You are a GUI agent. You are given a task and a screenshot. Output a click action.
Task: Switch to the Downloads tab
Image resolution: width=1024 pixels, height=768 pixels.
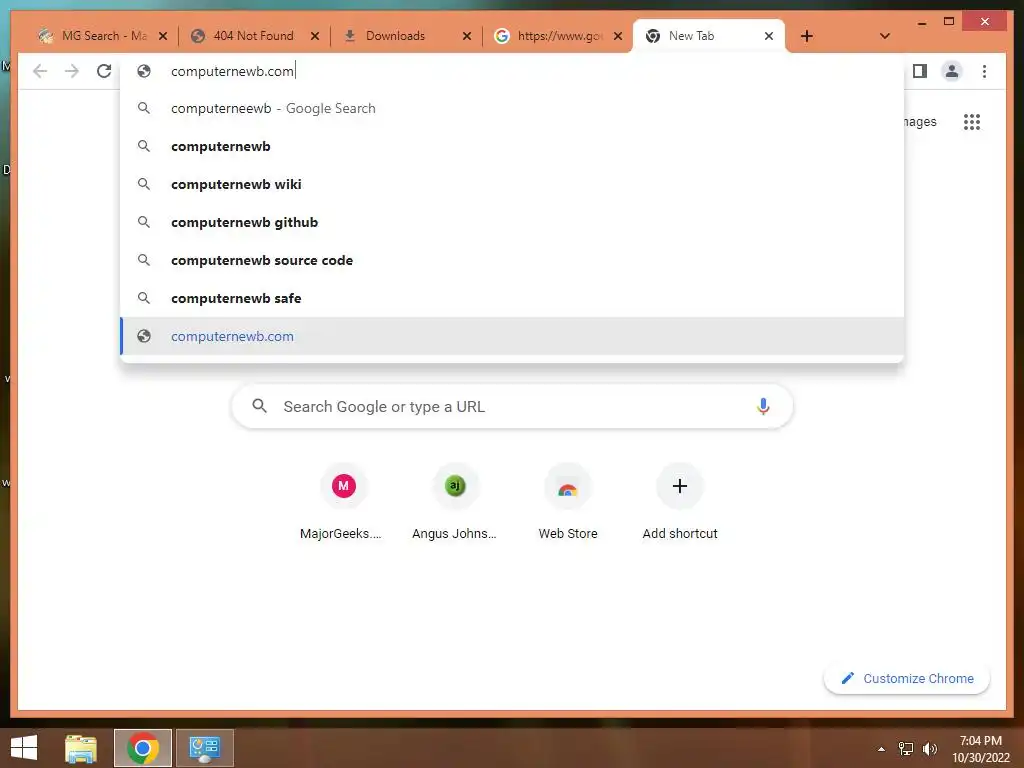[395, 36]
